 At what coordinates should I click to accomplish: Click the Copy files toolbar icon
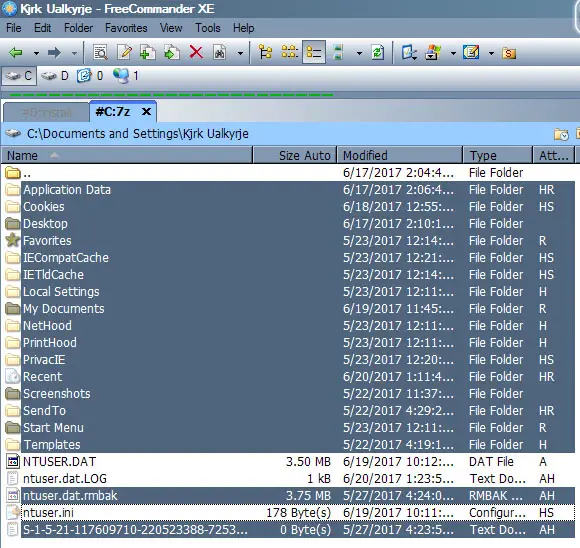click(x=148, y=53)
